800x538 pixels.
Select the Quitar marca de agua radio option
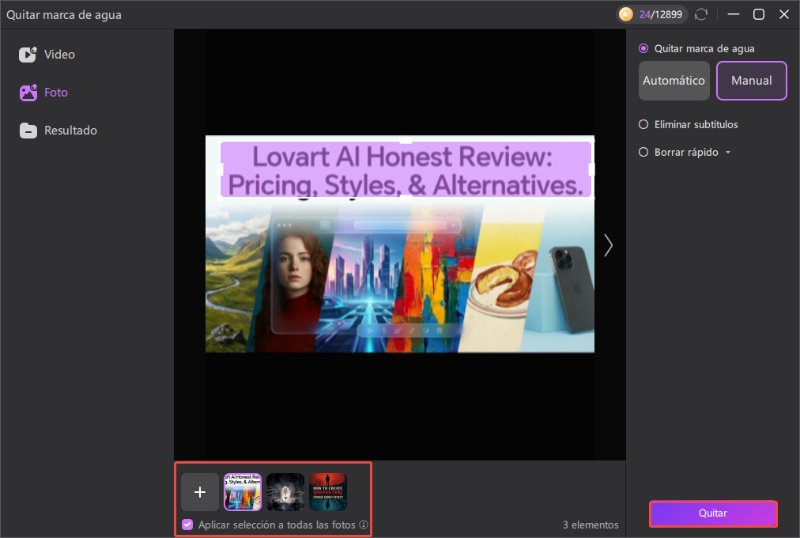[x=644, y=48]
